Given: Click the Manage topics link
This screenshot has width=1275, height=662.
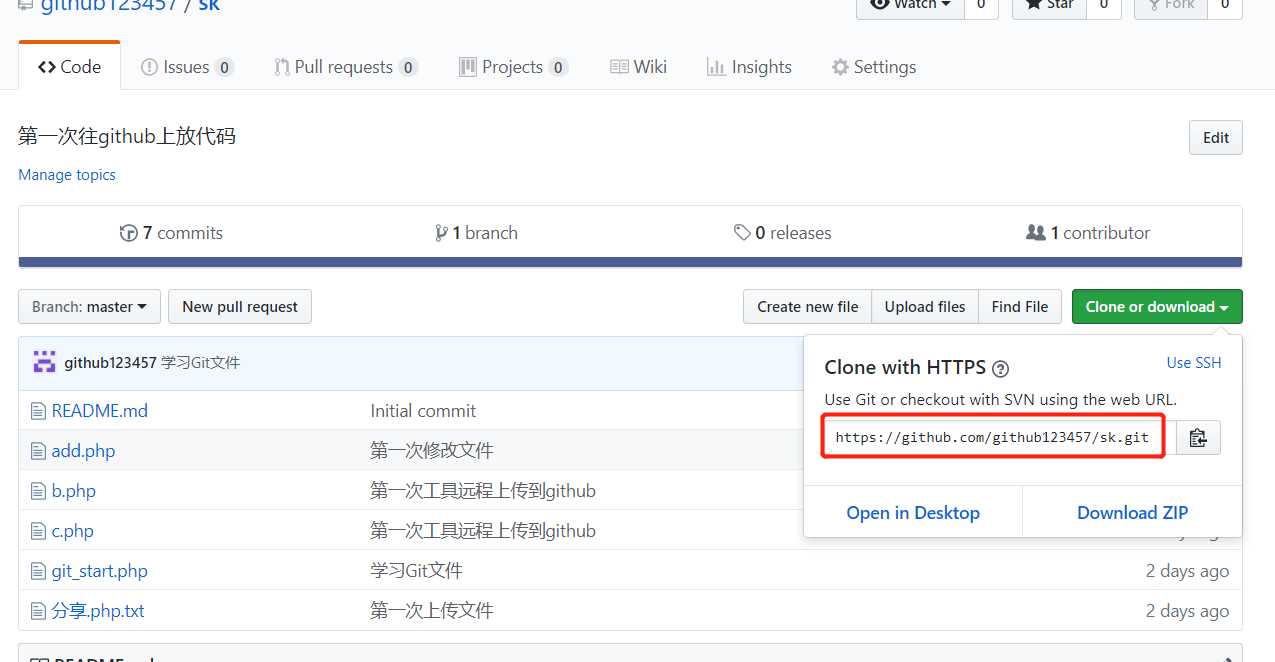Looking at the screenshot, I should point(67,174).
